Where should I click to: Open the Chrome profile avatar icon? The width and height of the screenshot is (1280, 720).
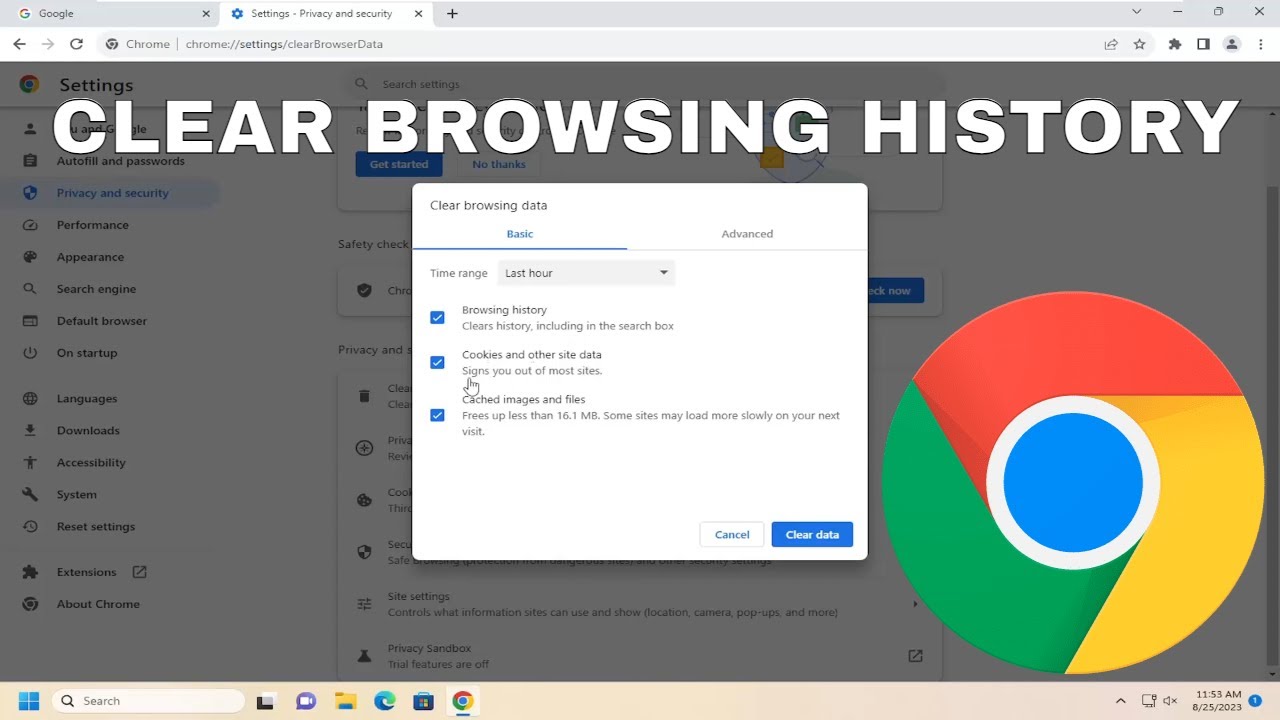coord(1232,44)
